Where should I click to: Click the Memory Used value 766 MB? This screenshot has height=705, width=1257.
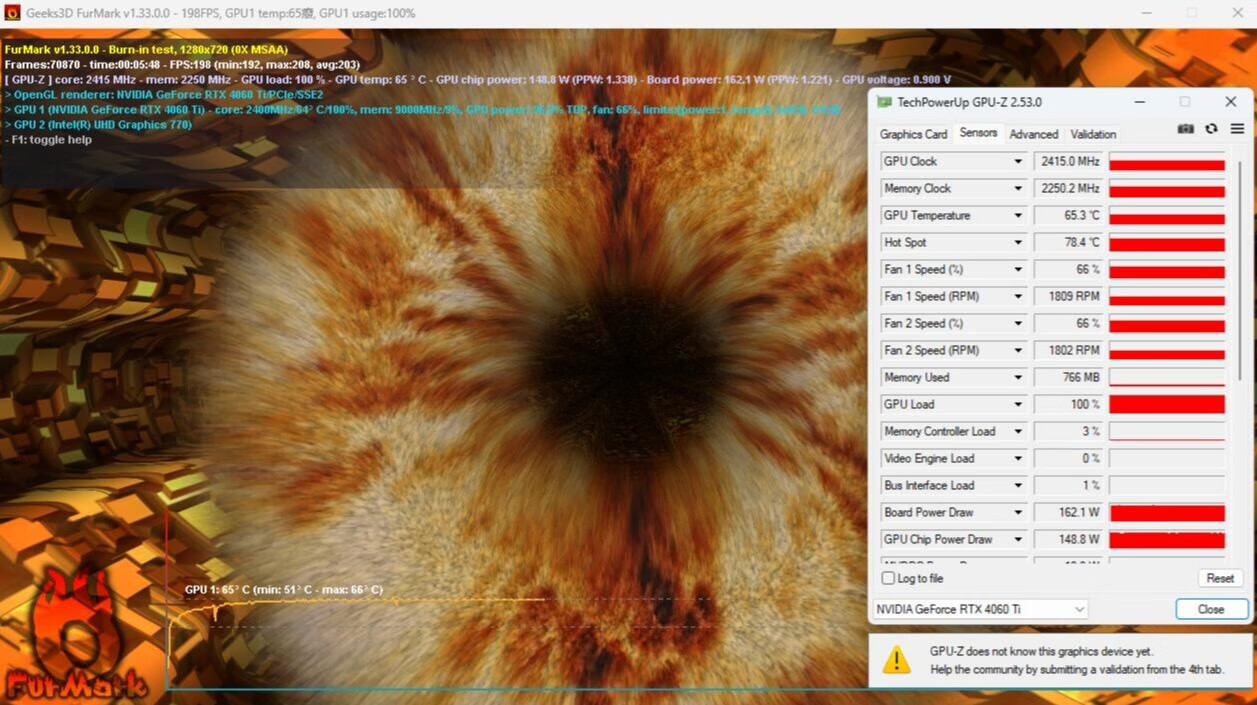pyautogui.click(x=1068, y=377)
